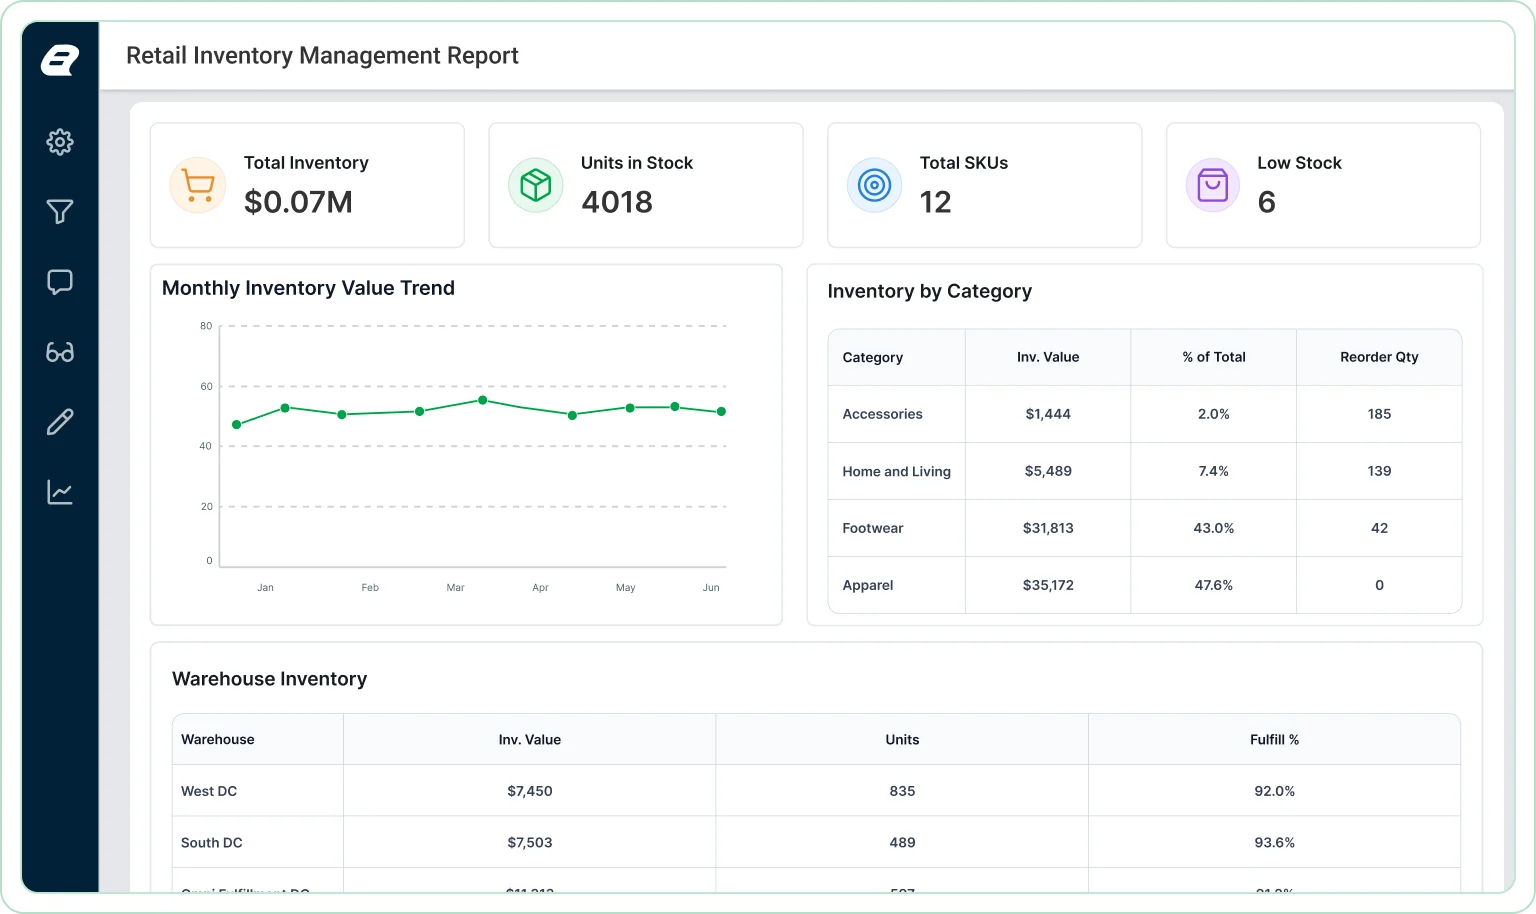Click the 4018 units in stock value
This screenshot has width=1536, height=914.
click(617, 202)
